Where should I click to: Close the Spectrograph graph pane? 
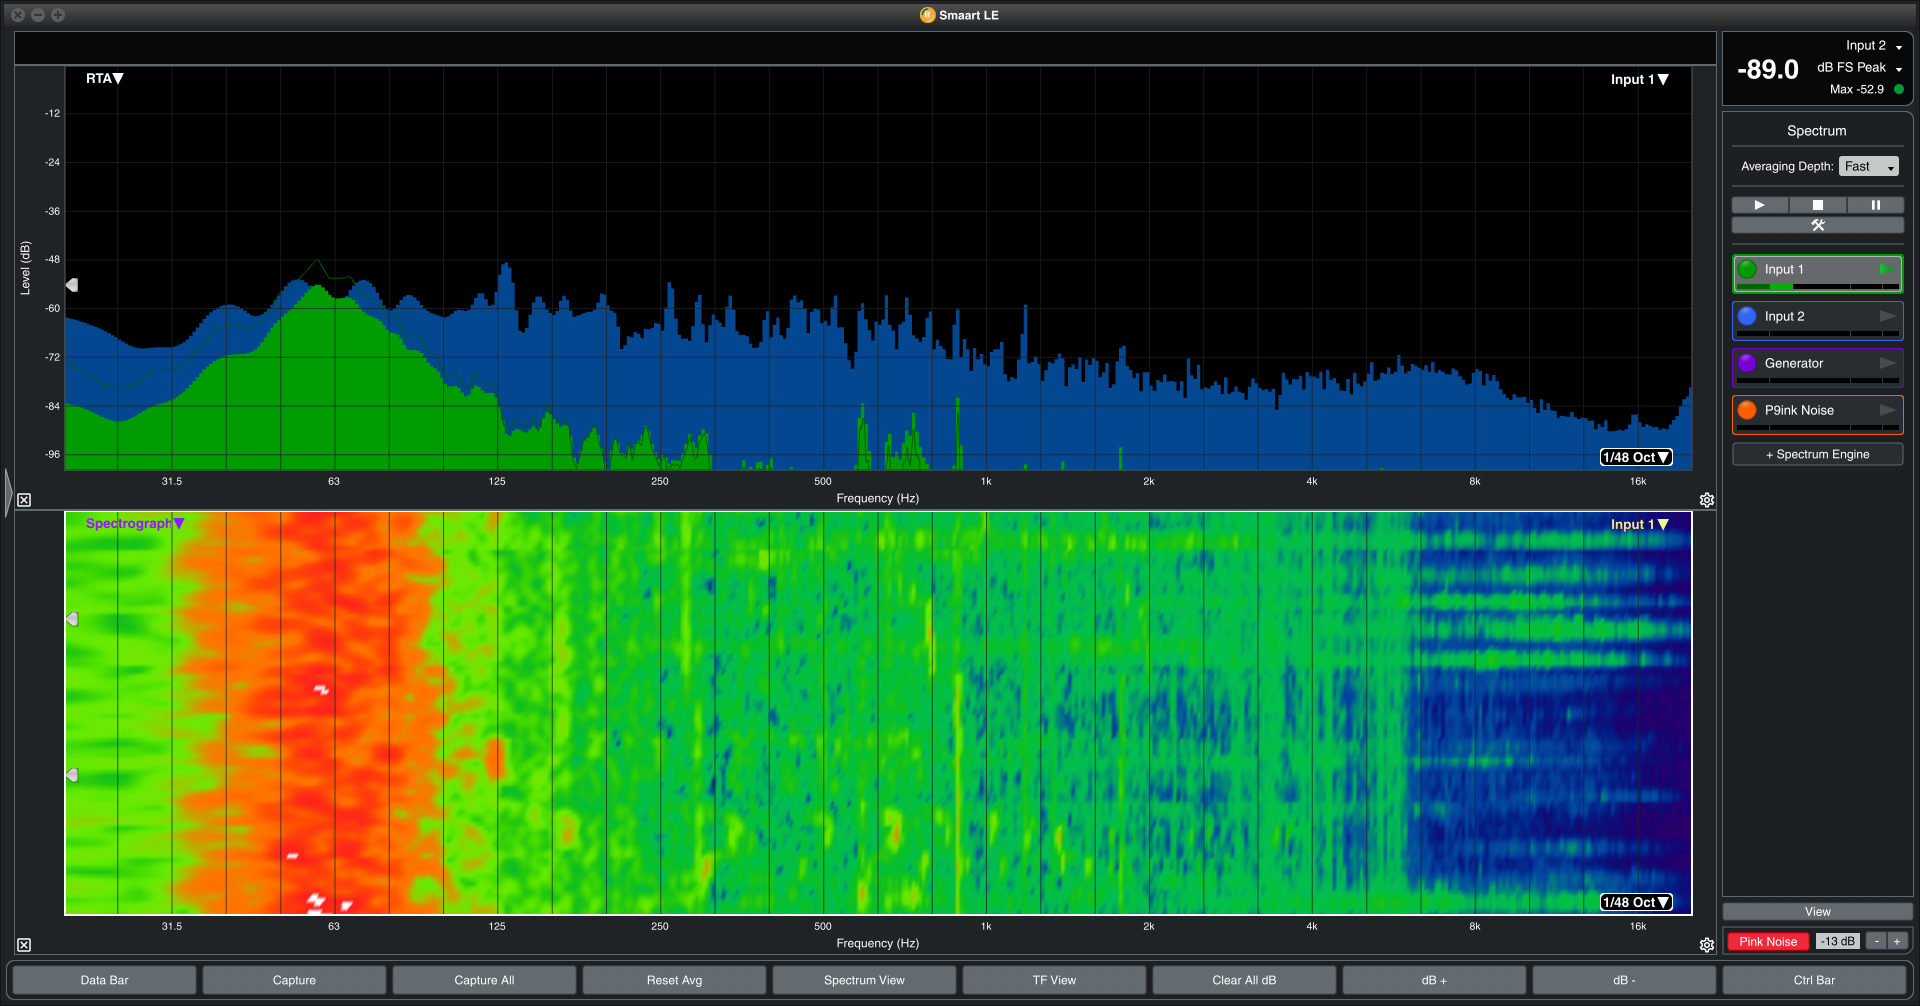click(24, 945)
